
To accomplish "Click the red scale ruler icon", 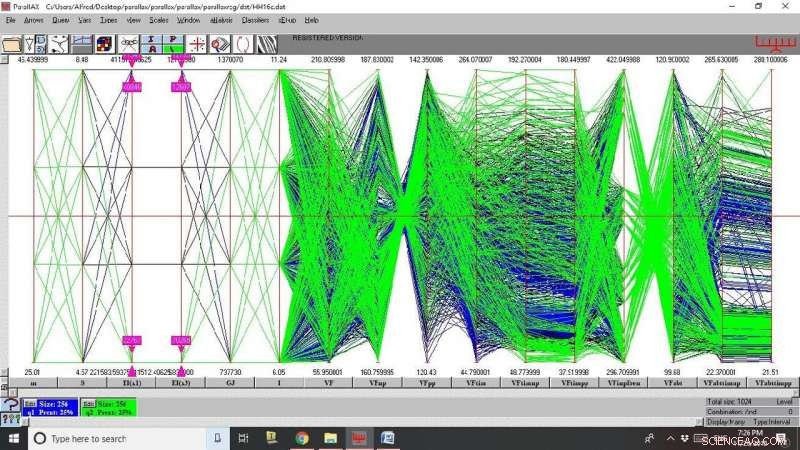I will [775, 44].
